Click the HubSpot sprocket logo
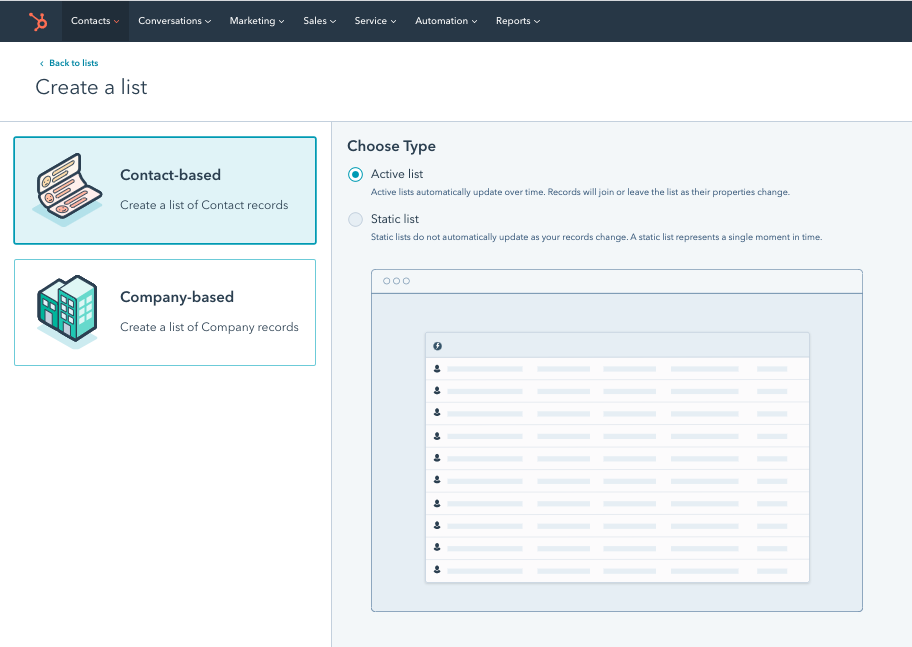The width and height of the screenshot is (912, 647). click(x=39, y=20)
